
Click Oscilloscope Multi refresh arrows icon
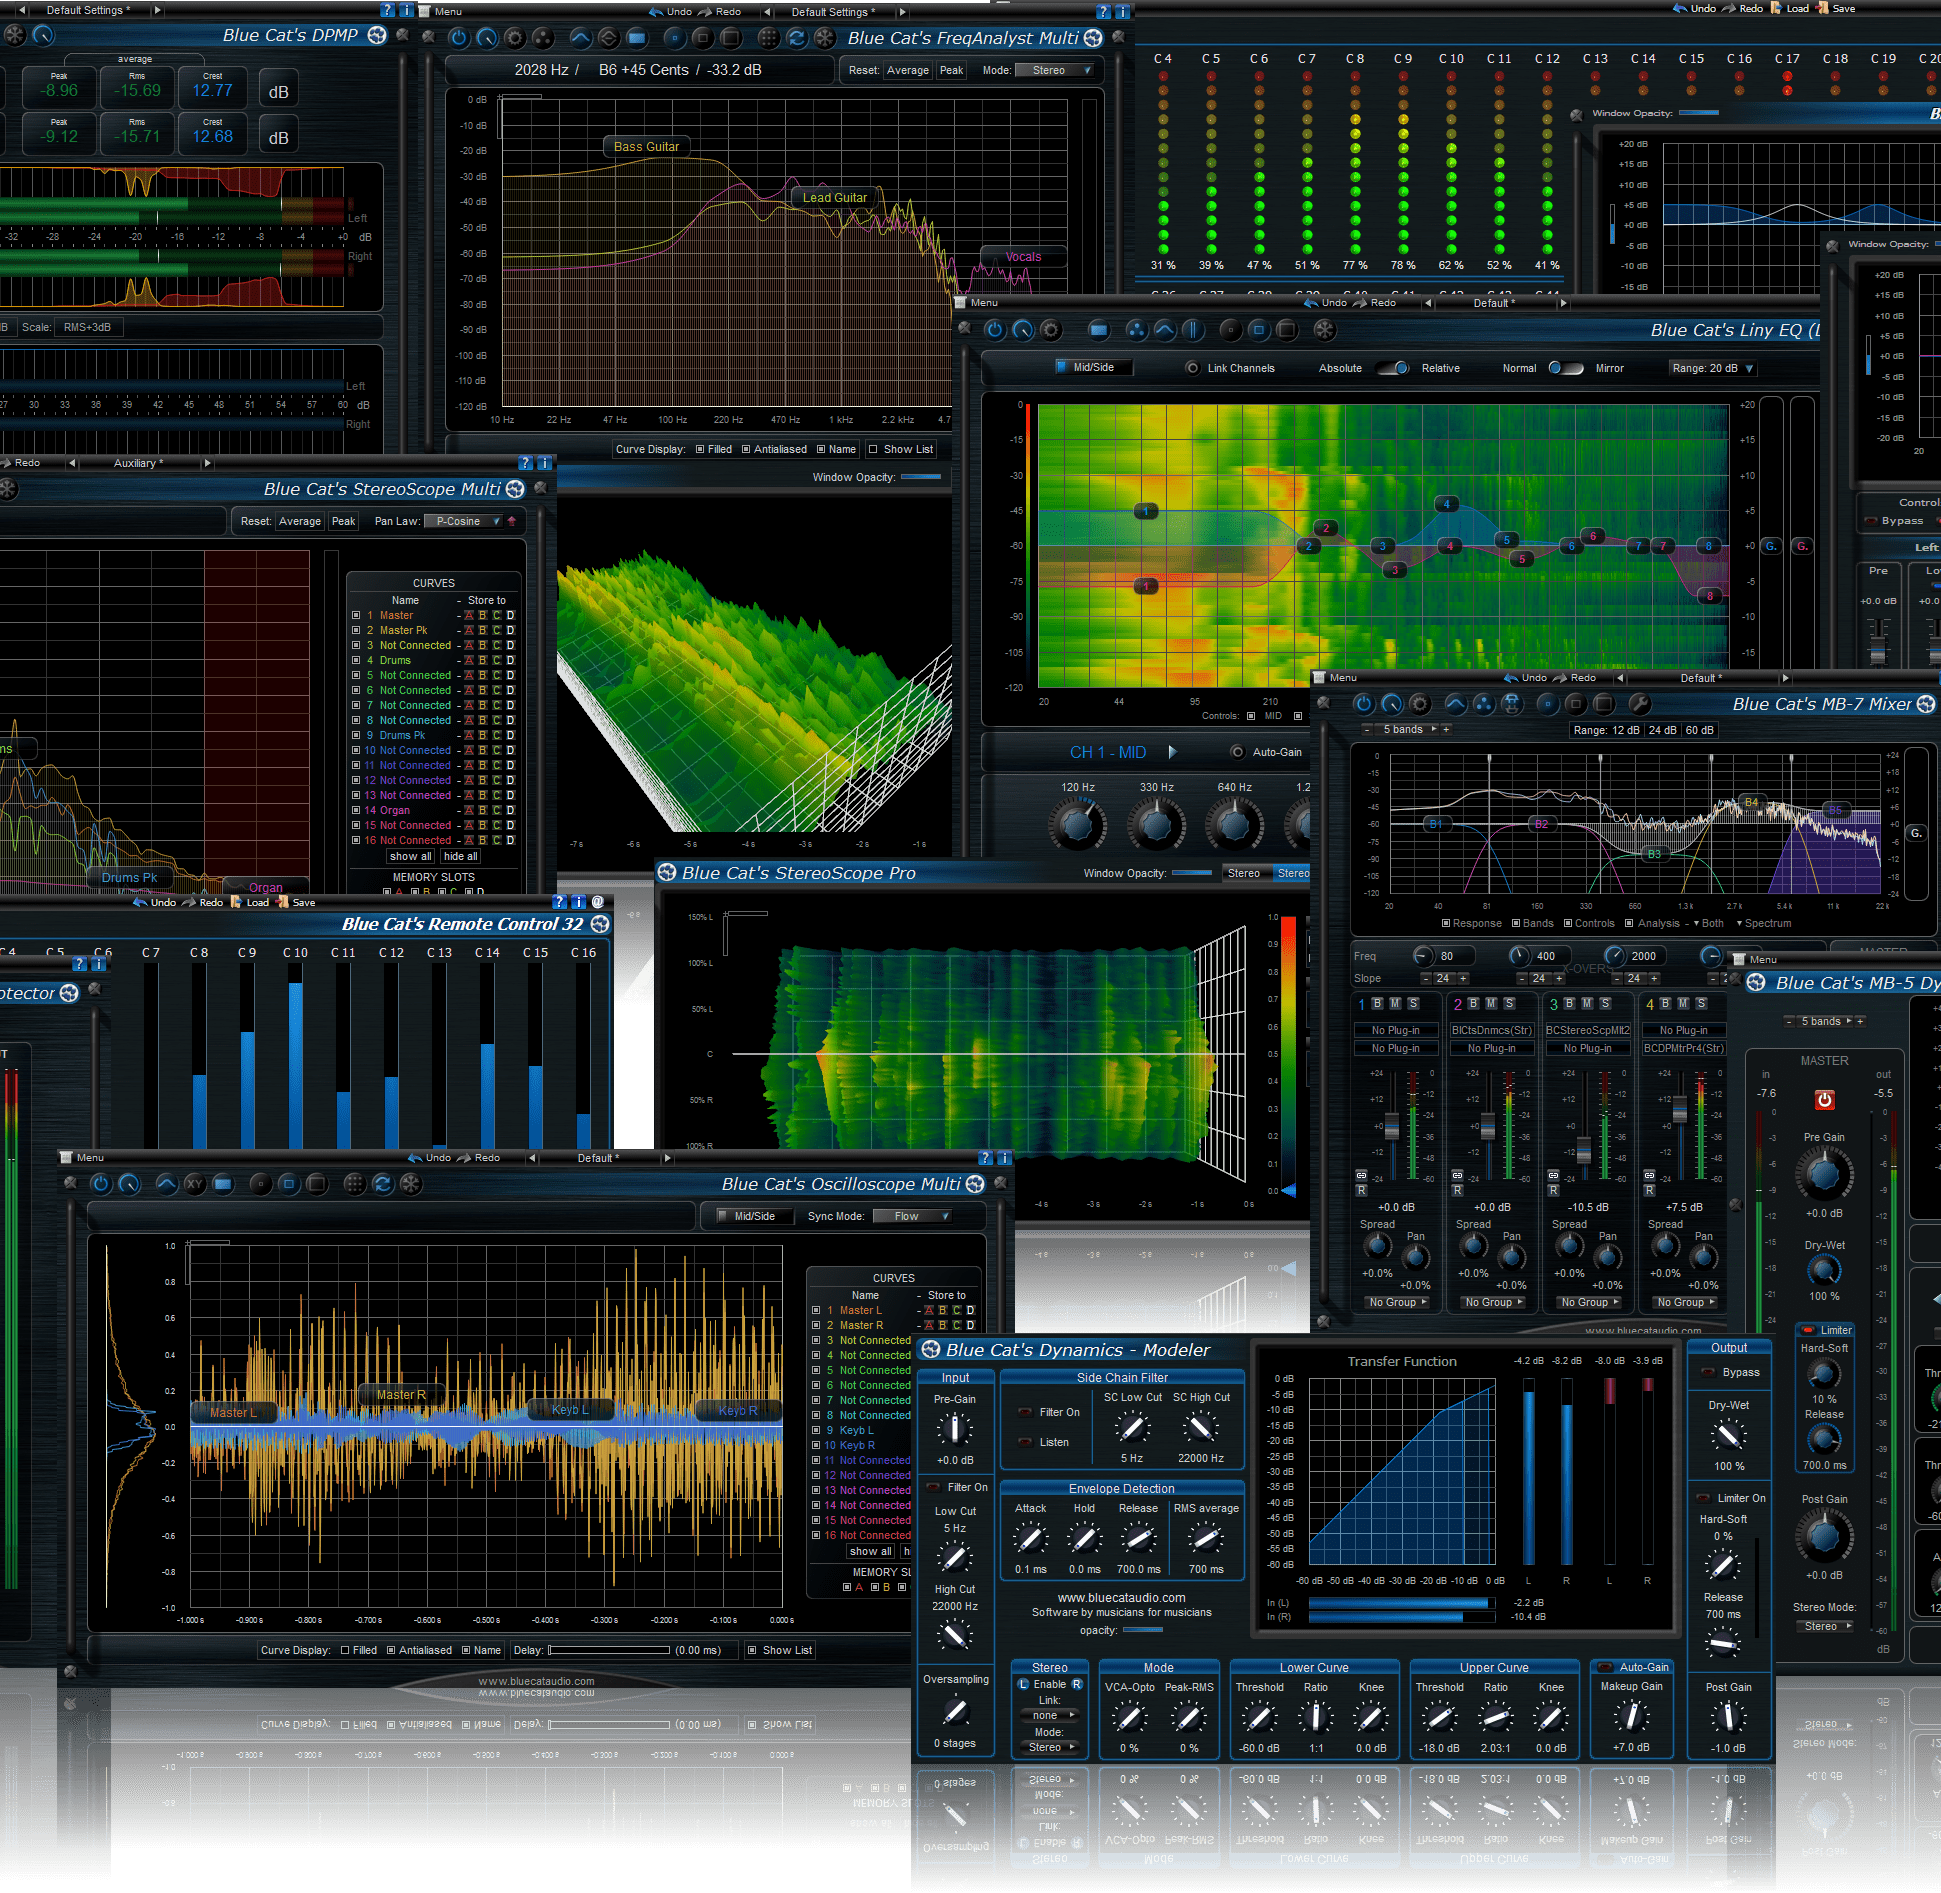point(382,1183)
